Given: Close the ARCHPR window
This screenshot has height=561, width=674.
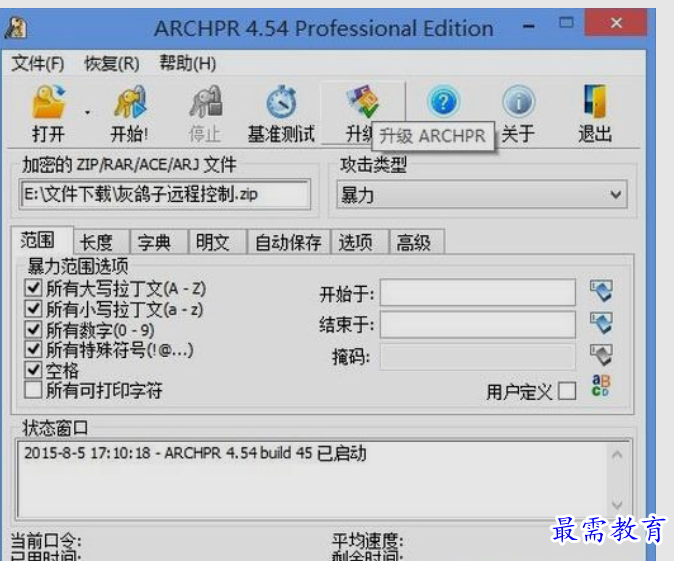Looking at the screenshot, I should point(616,23).
